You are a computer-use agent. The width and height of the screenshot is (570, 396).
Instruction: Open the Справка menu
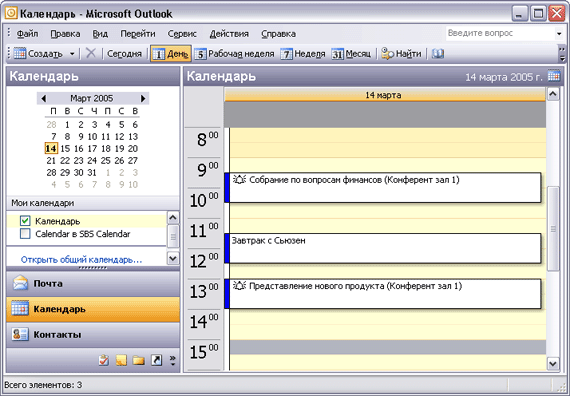coord(278,34)
